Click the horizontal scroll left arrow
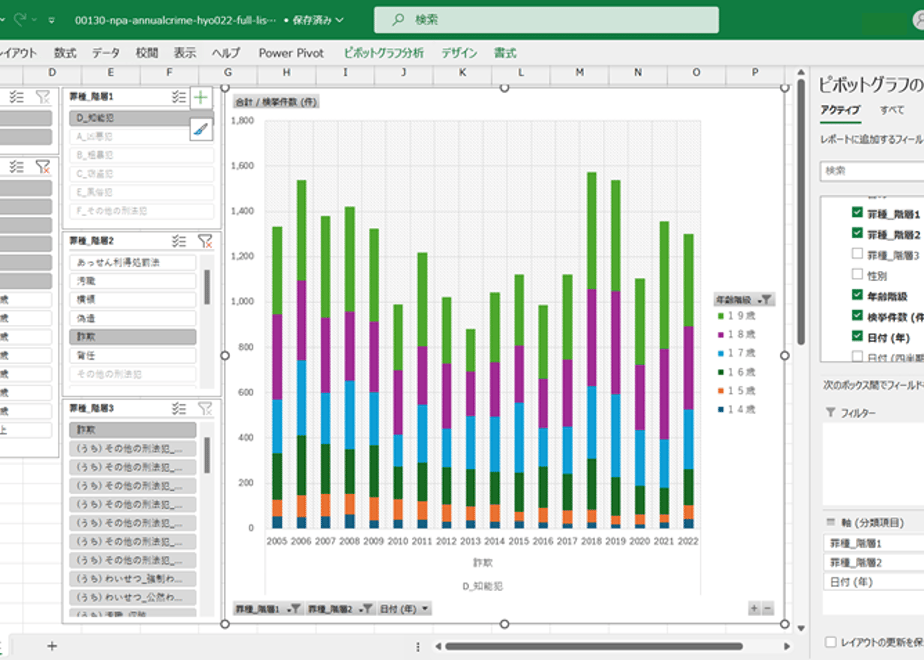The height and width of the screenshot is (660, 924). [x=438, y=646]
